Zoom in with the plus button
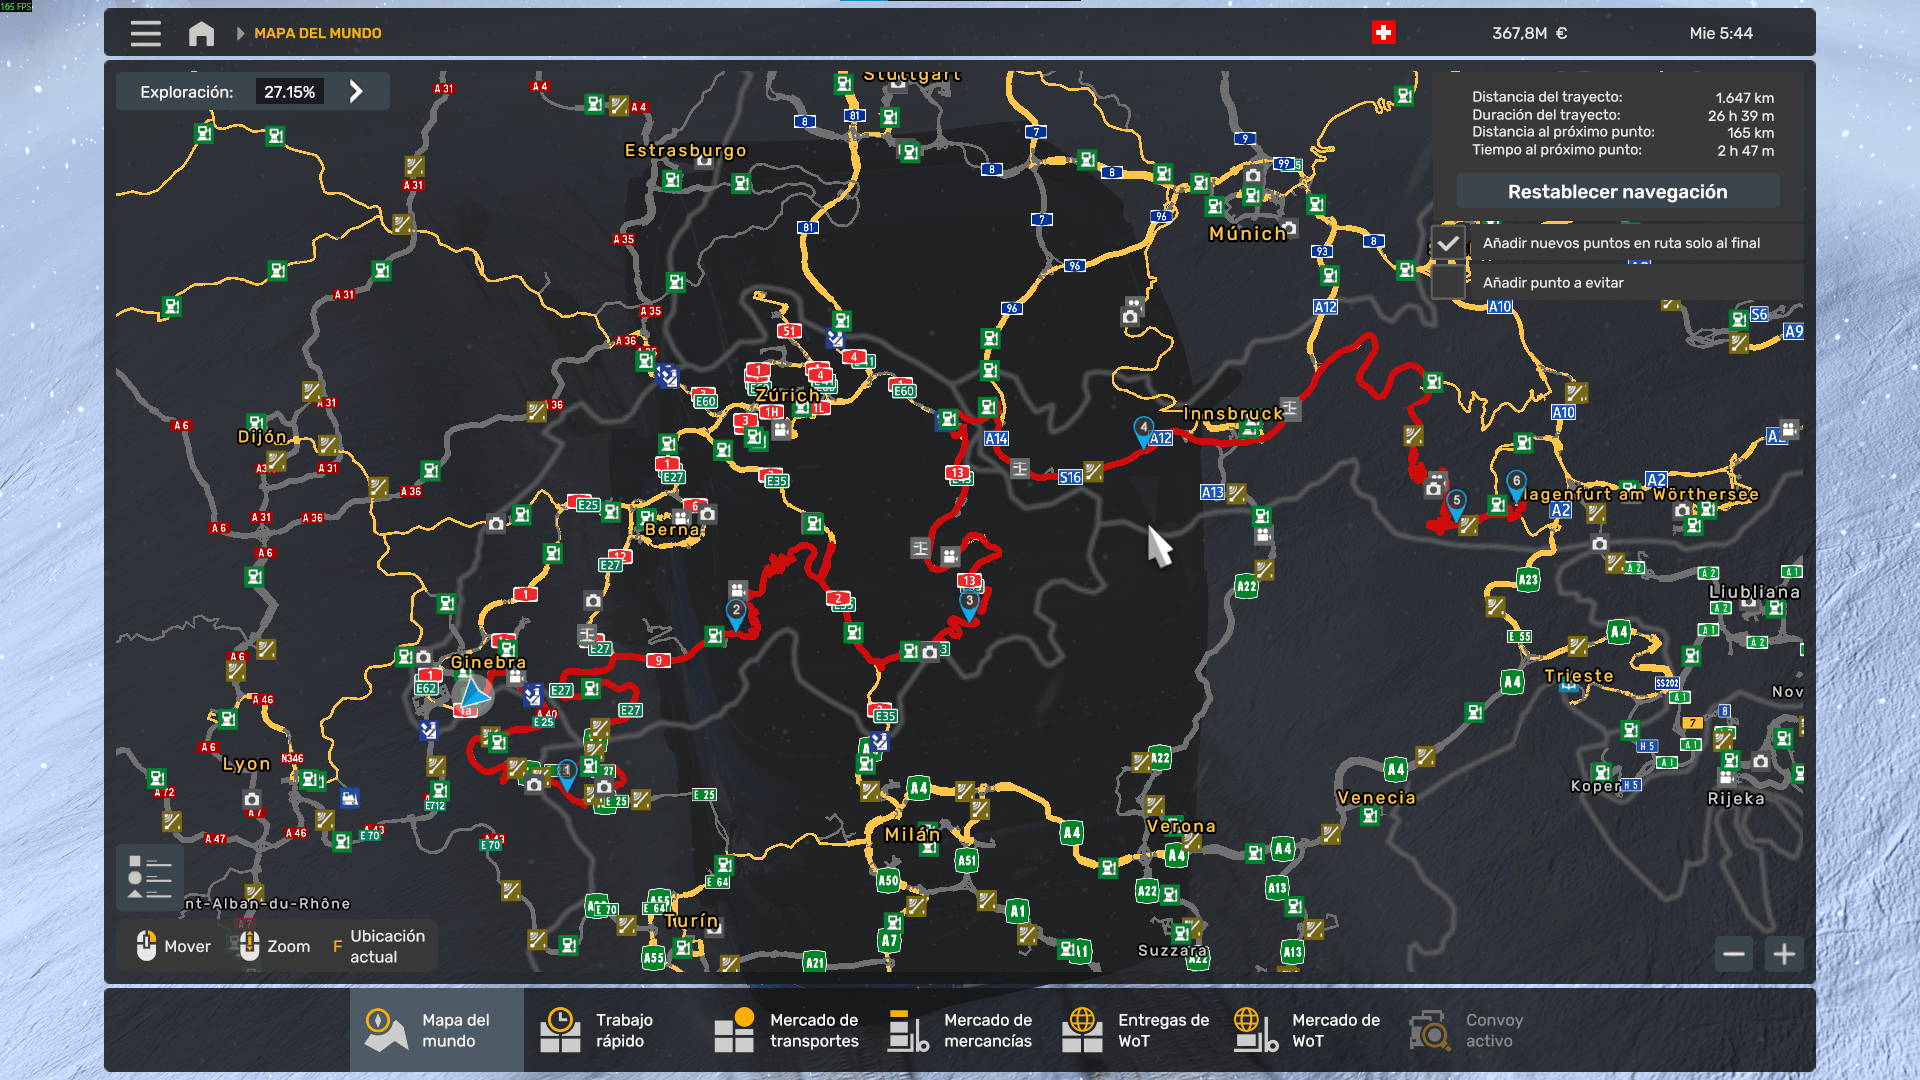This screenshot has width=1920, height=1080. coord(1784,954)
